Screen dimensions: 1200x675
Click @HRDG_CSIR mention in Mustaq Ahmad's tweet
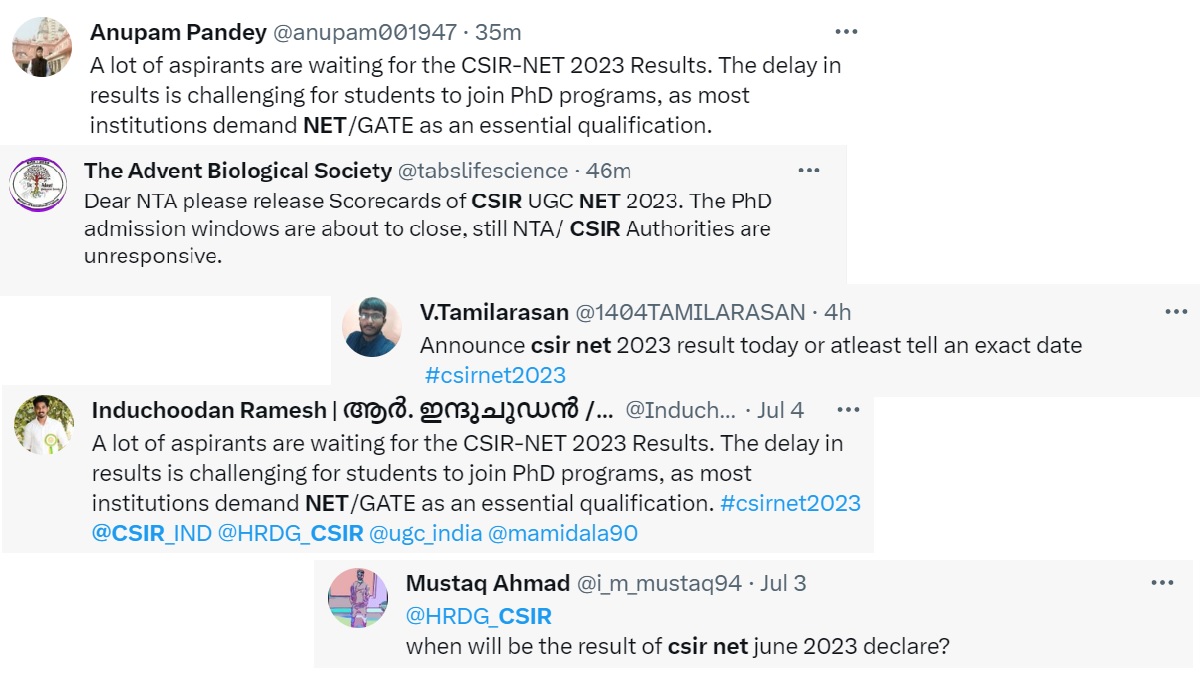(478, 615)
